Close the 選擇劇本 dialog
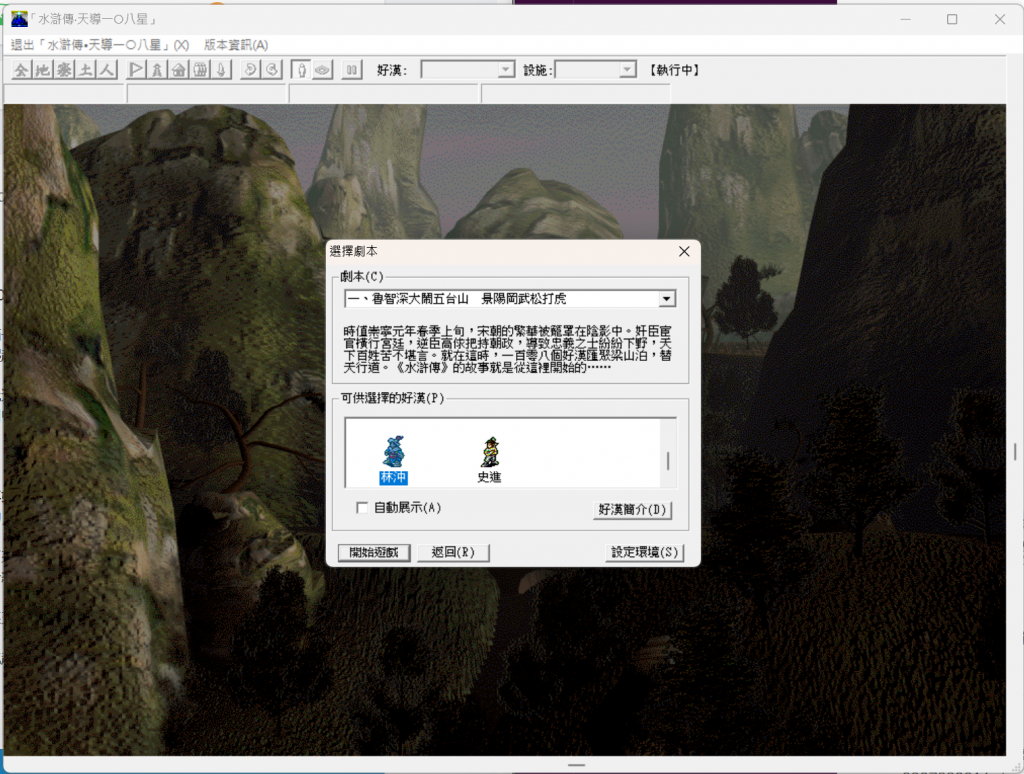The height and width of the screenshot is (774, 1024). (x=684, y=251)
